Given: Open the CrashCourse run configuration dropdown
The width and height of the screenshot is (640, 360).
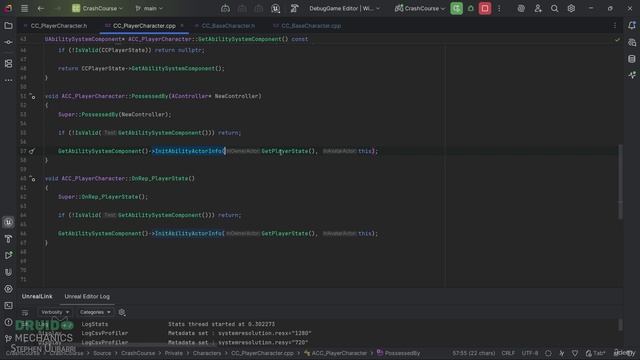Looking at the screenshot, I should pos(419,8).
